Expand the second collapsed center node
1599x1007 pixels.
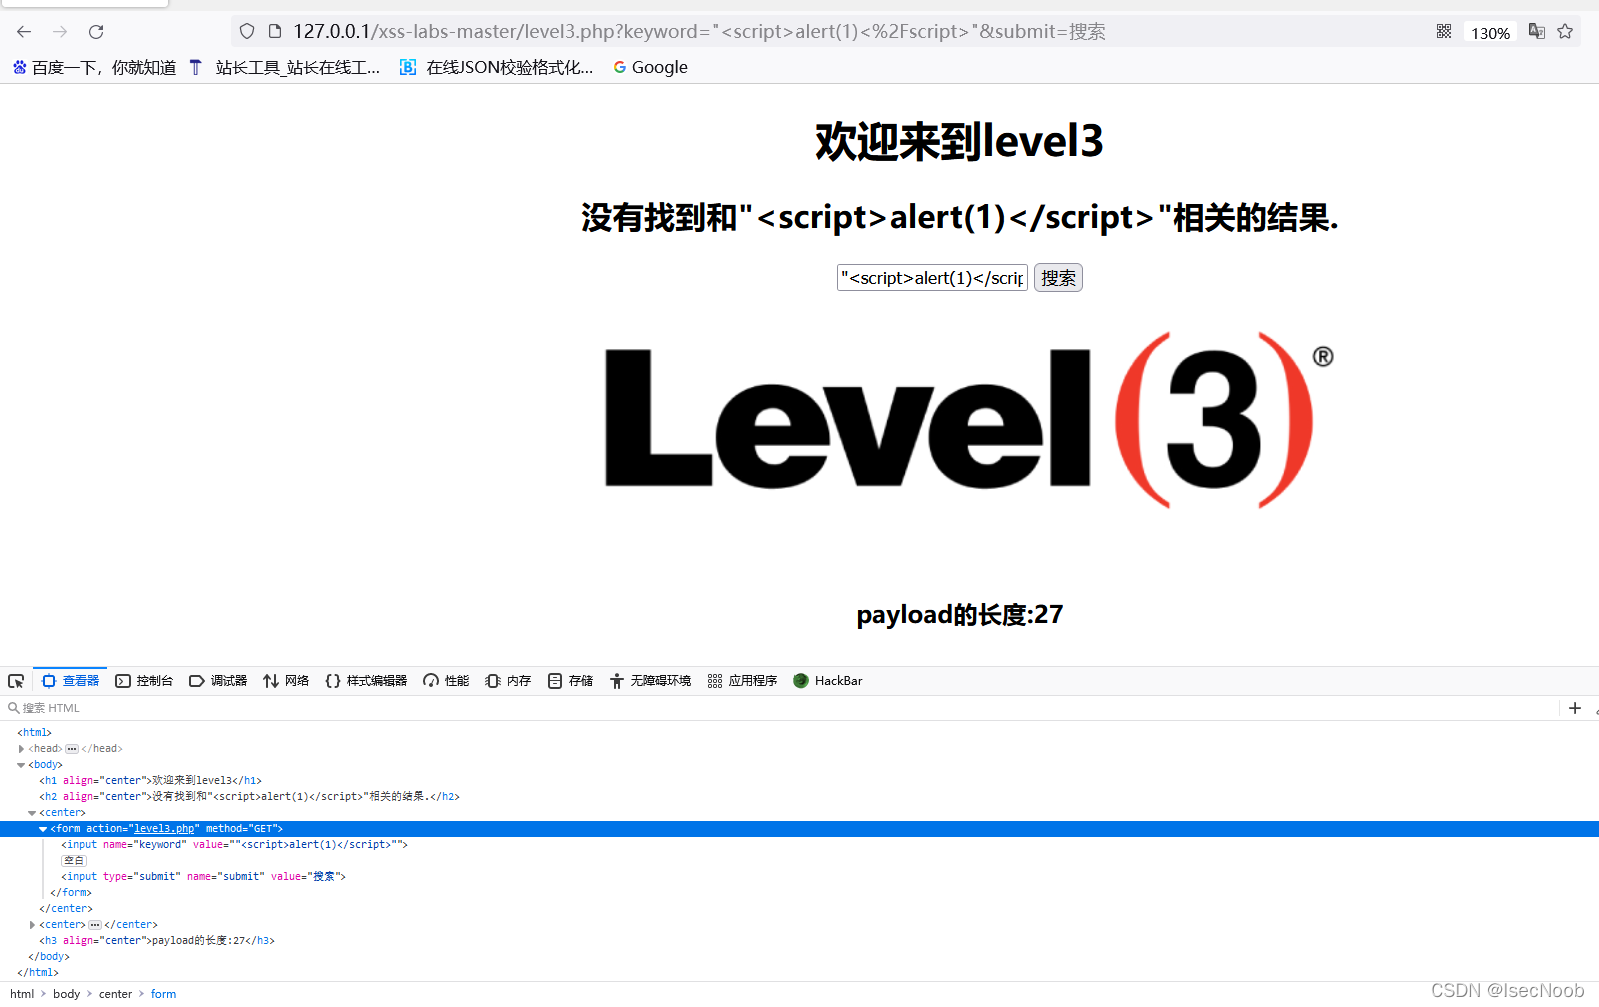32,925
